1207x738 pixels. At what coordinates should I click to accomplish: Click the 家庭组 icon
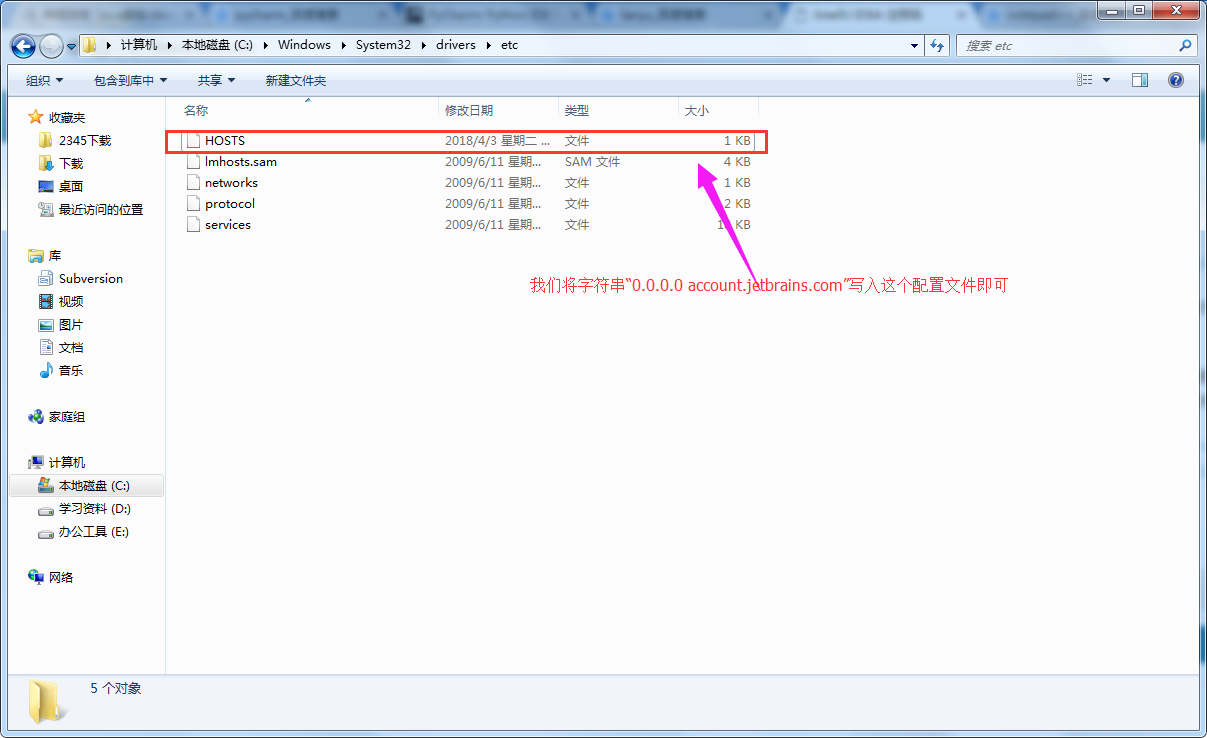tap(36, 416)
